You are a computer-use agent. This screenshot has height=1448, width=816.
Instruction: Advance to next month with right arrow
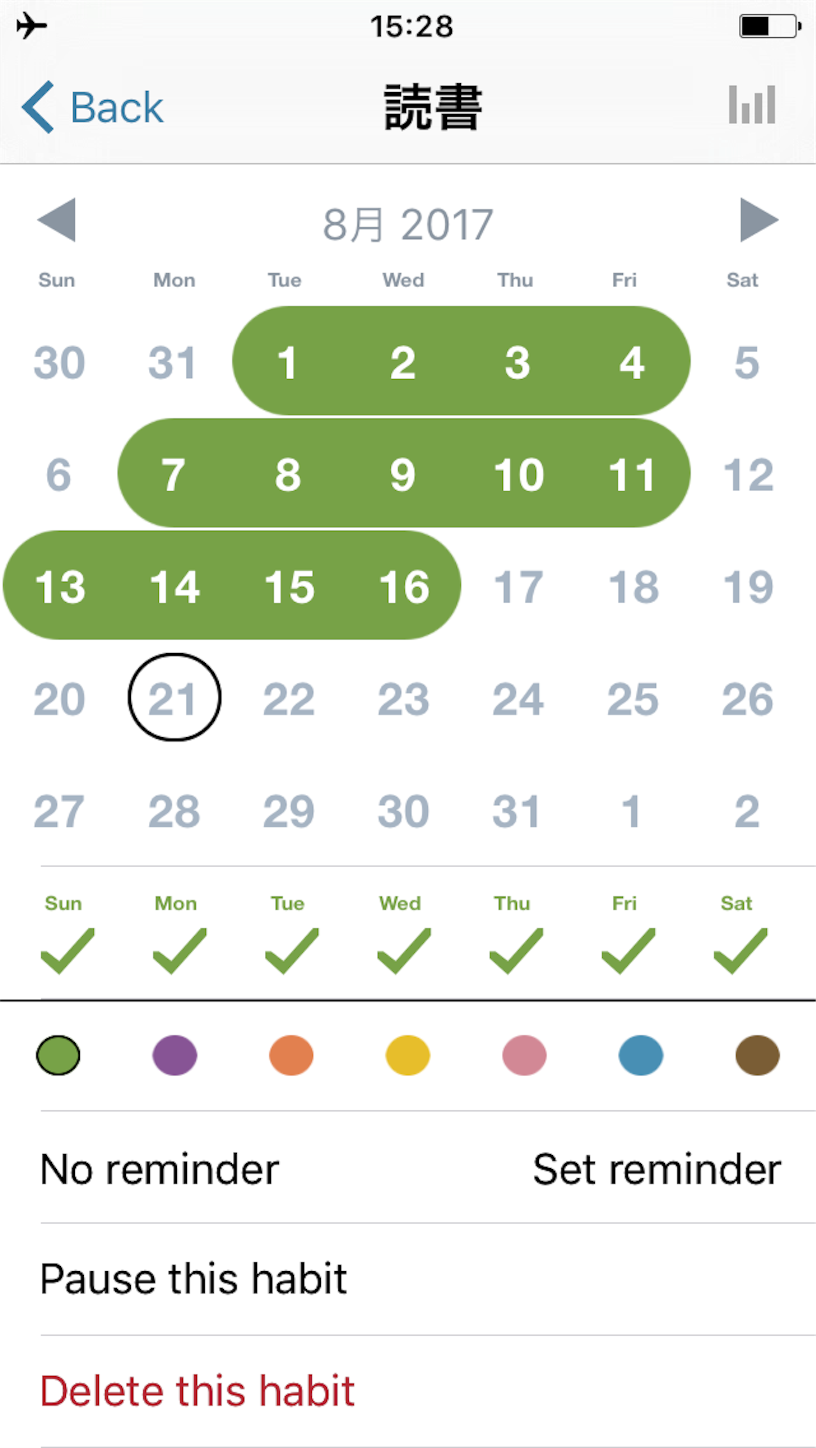[x=759, y=220]
